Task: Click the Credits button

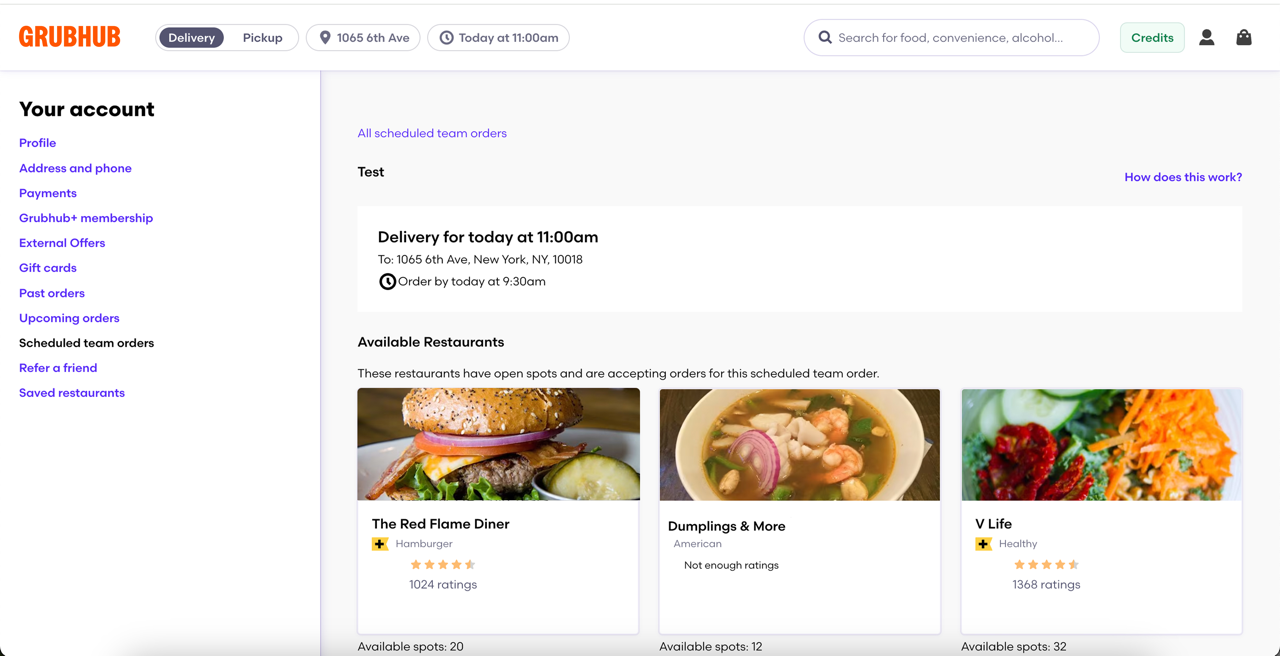Action: pyautogui.click(x=1152, y=38)
